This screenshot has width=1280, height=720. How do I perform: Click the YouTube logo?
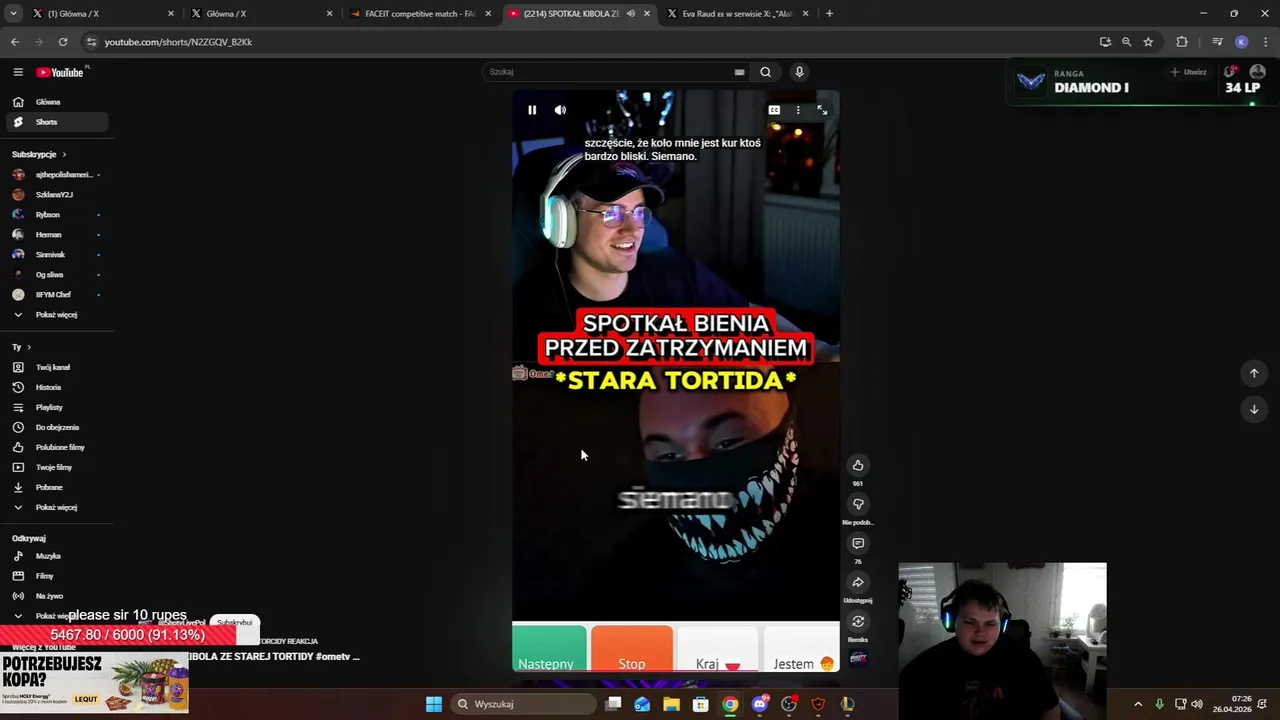tap(60, 72)
